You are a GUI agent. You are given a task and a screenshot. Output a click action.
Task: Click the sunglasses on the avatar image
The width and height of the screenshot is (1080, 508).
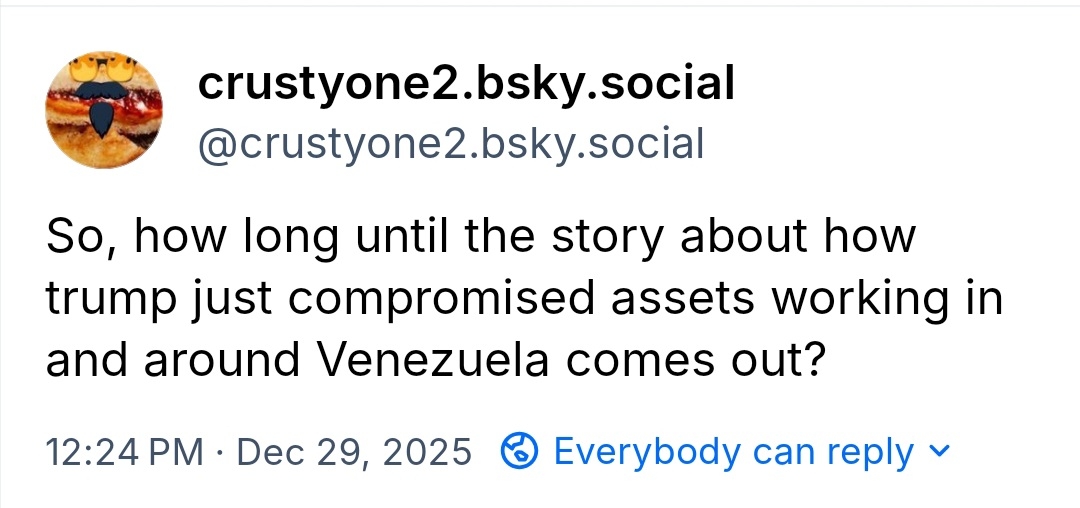pos(104,68)
